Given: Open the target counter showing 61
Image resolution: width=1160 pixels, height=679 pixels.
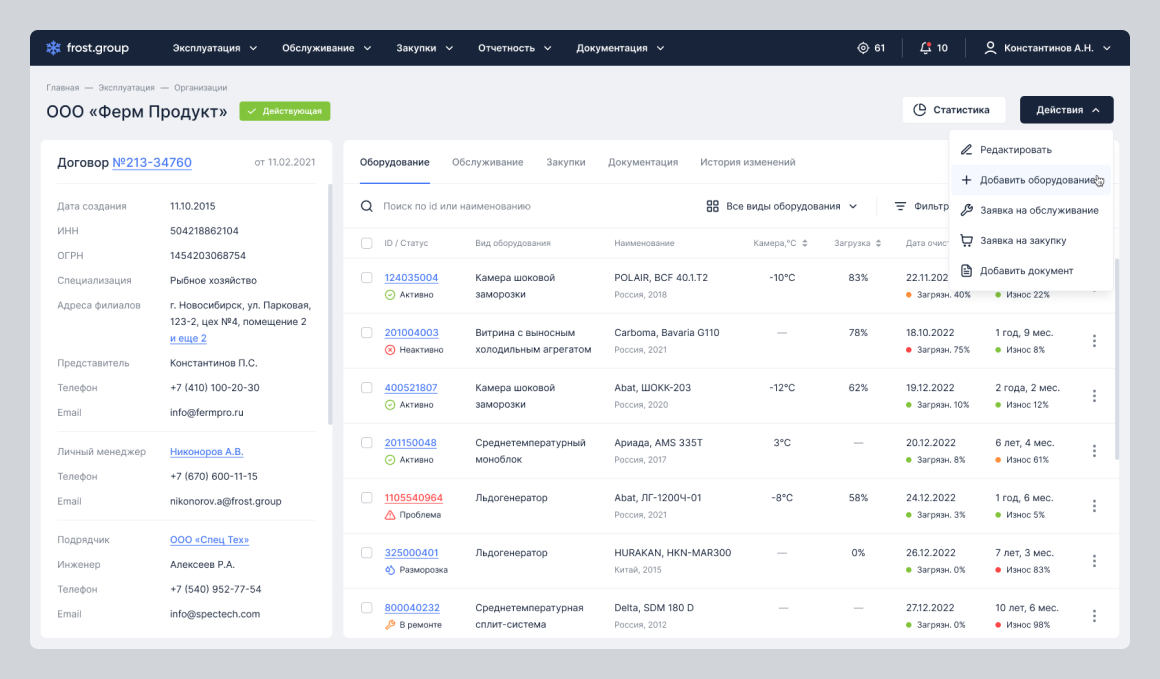Looking at the screenshot, I should click(871, 48).
